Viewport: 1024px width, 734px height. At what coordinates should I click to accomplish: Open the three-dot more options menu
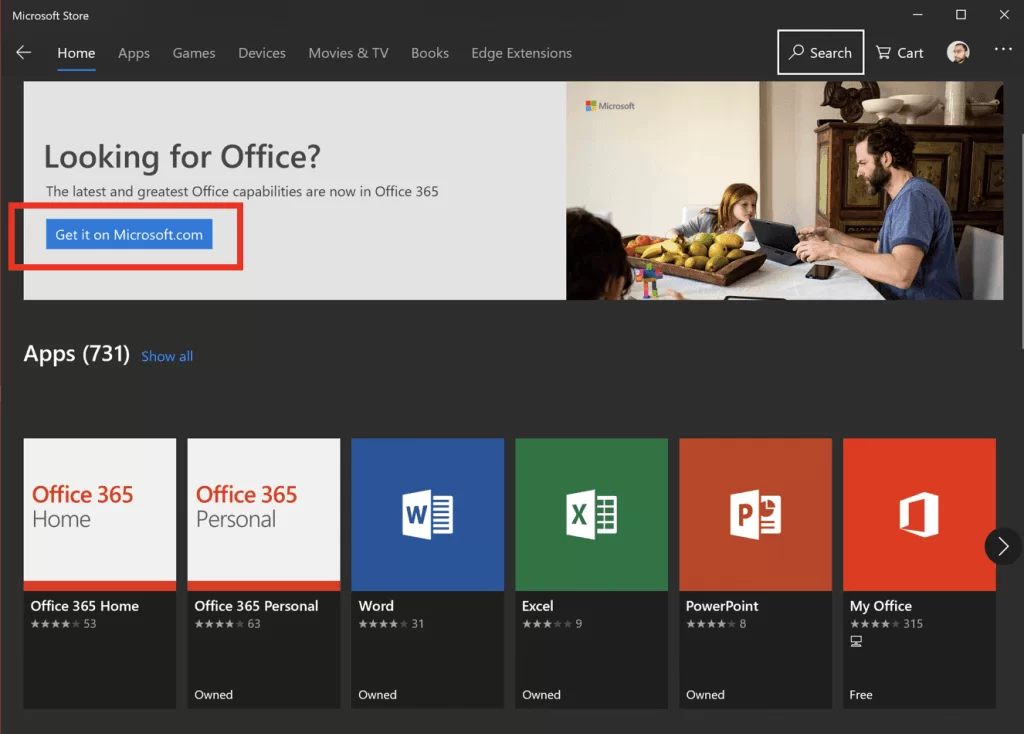[1003, 49]
